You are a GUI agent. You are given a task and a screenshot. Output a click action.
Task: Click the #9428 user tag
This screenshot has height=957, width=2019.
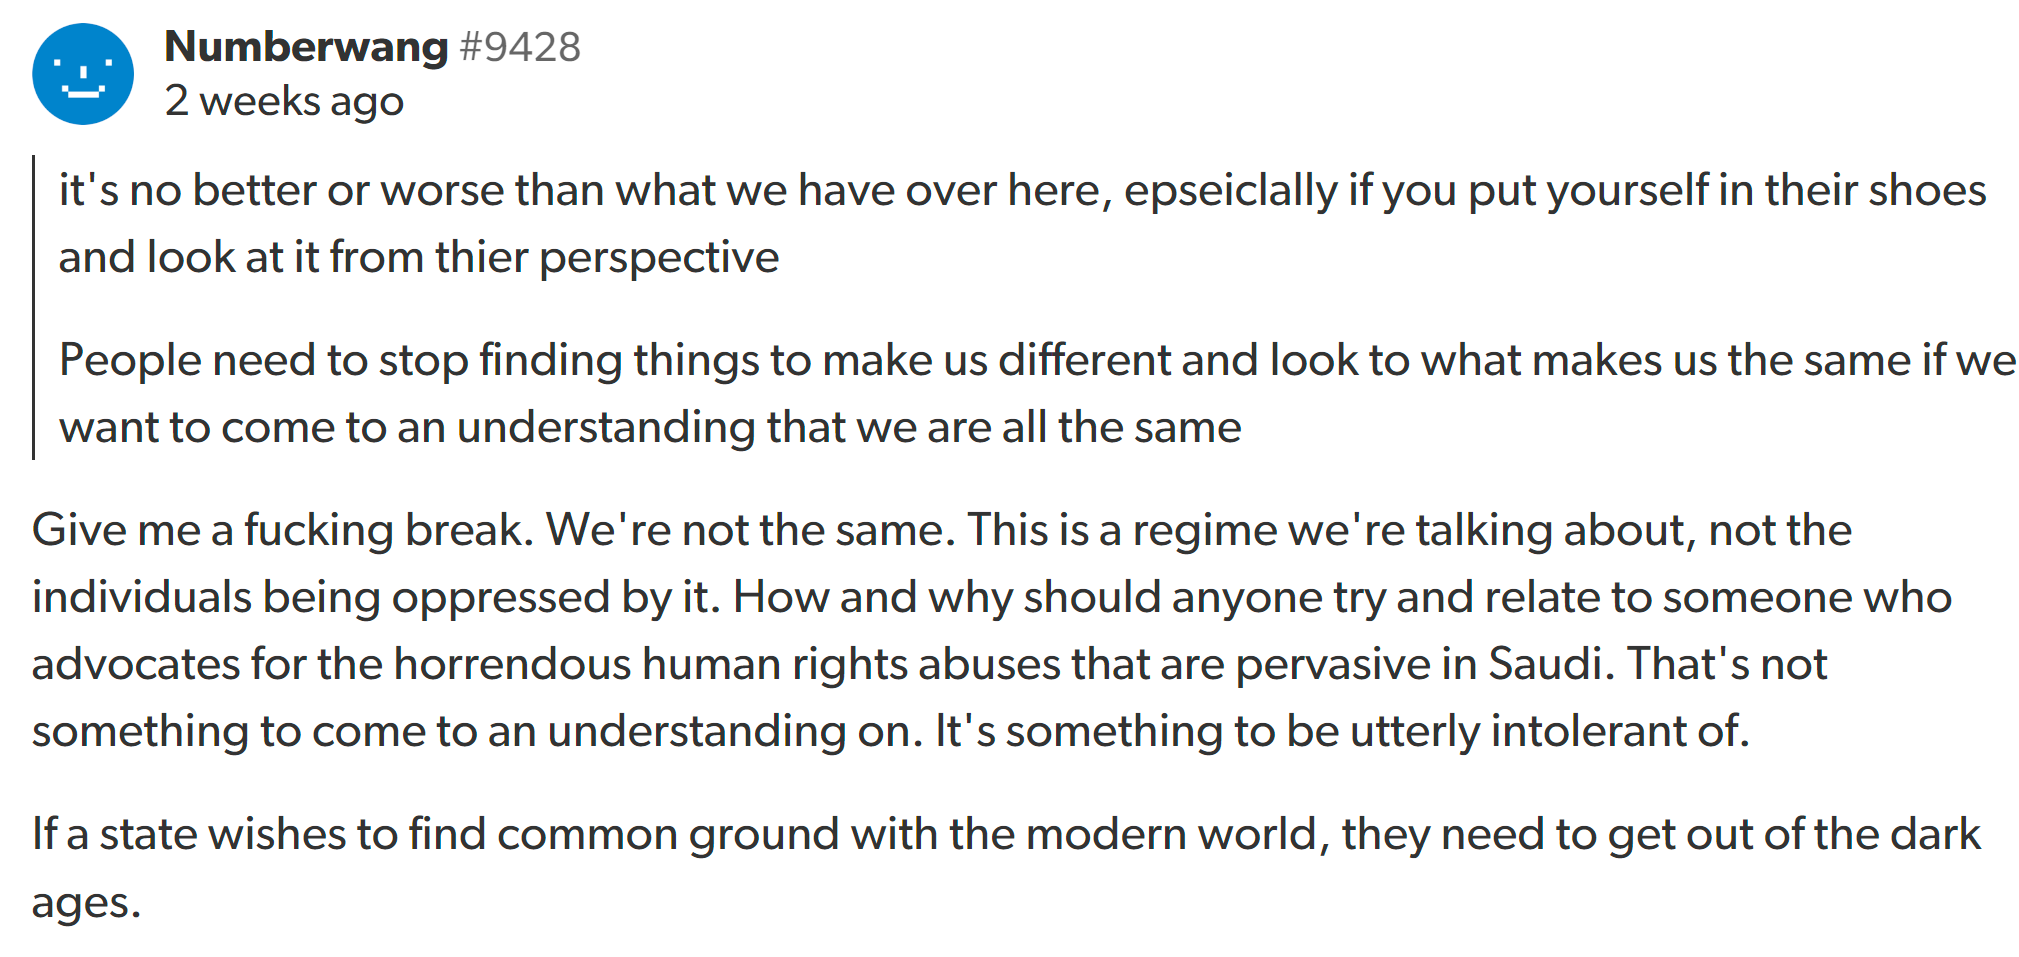pyautogui.click(x=520, y=47)
